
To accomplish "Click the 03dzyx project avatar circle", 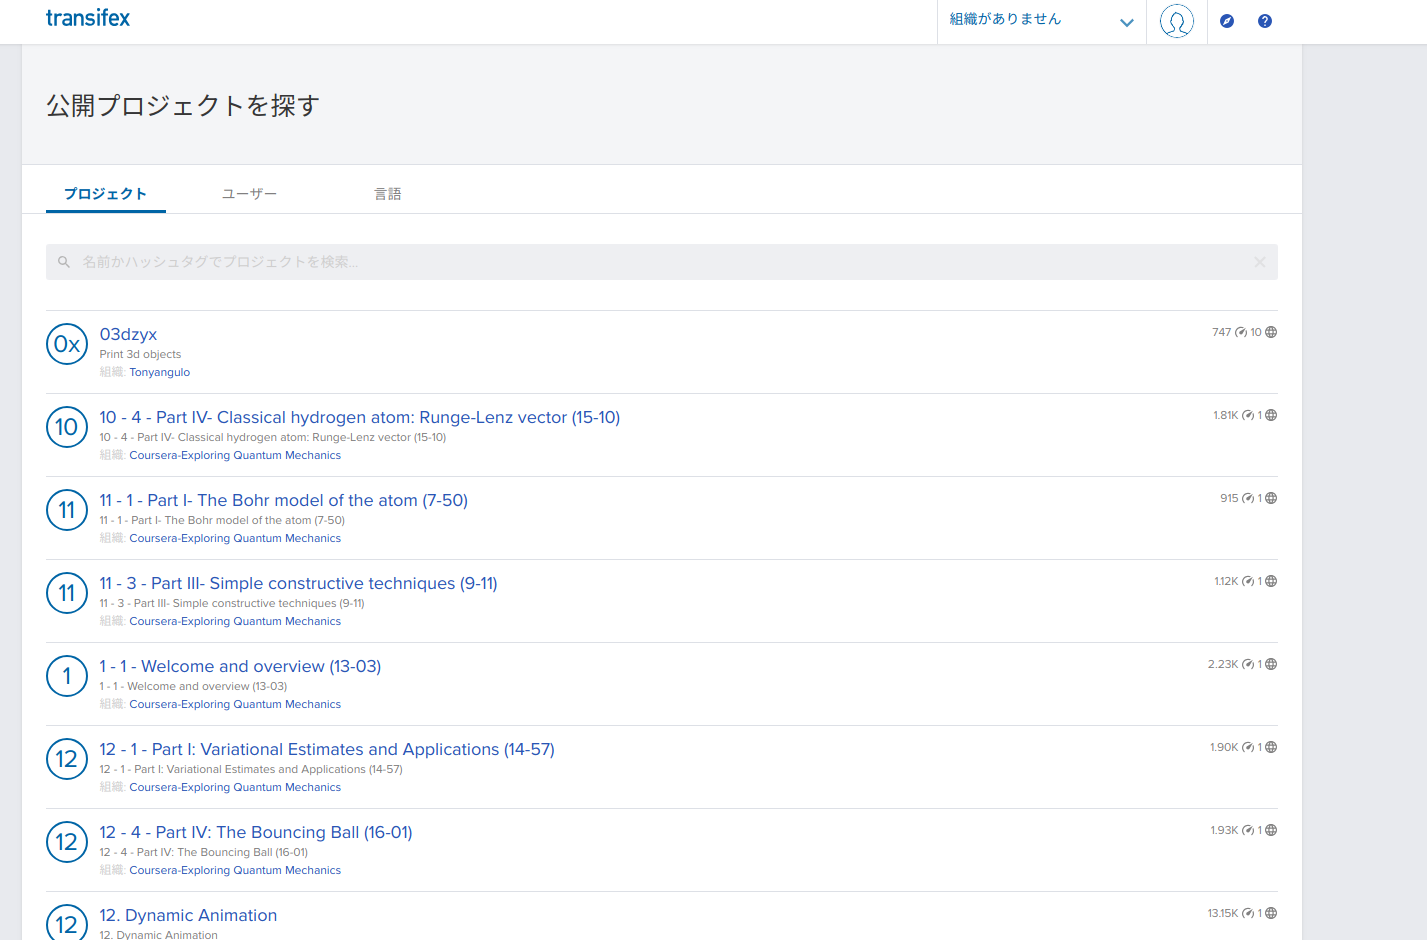I will [67, 344].
